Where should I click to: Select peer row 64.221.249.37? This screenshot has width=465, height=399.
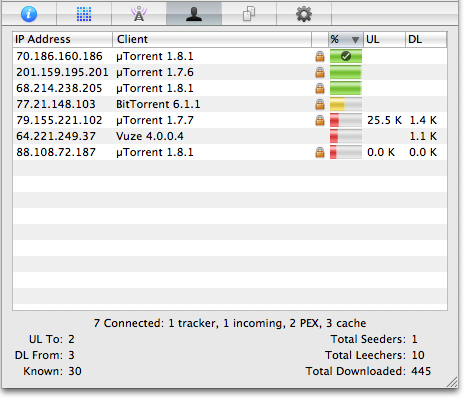(x=230, y=136)
